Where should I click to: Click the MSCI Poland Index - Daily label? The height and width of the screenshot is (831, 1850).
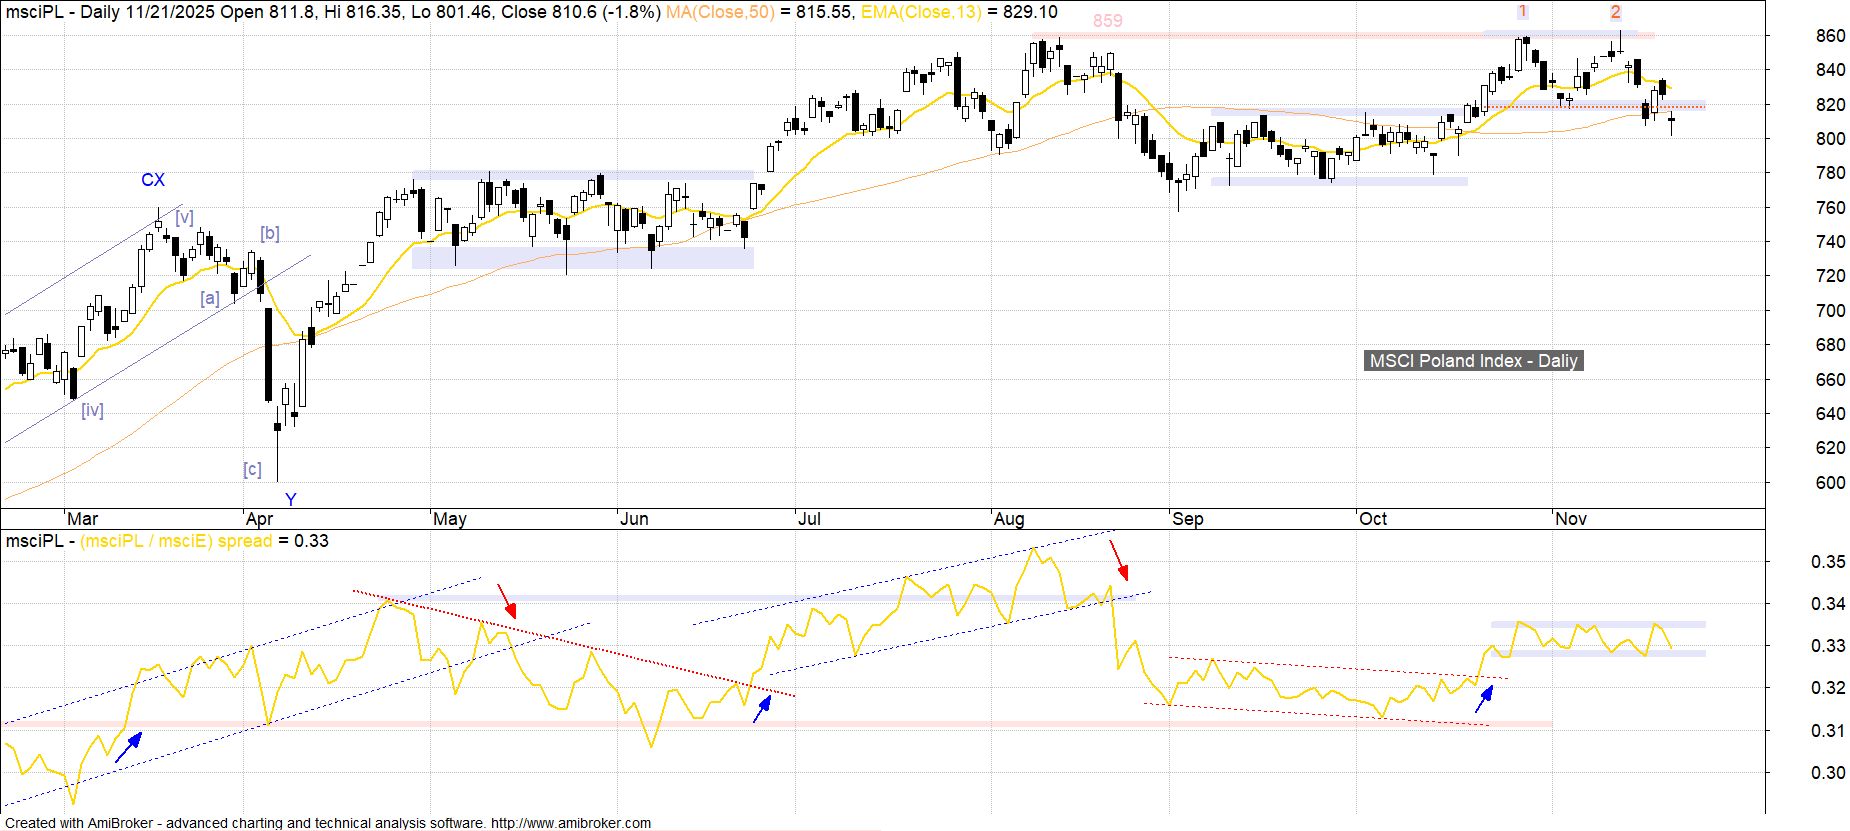(x=1473, y=361)
